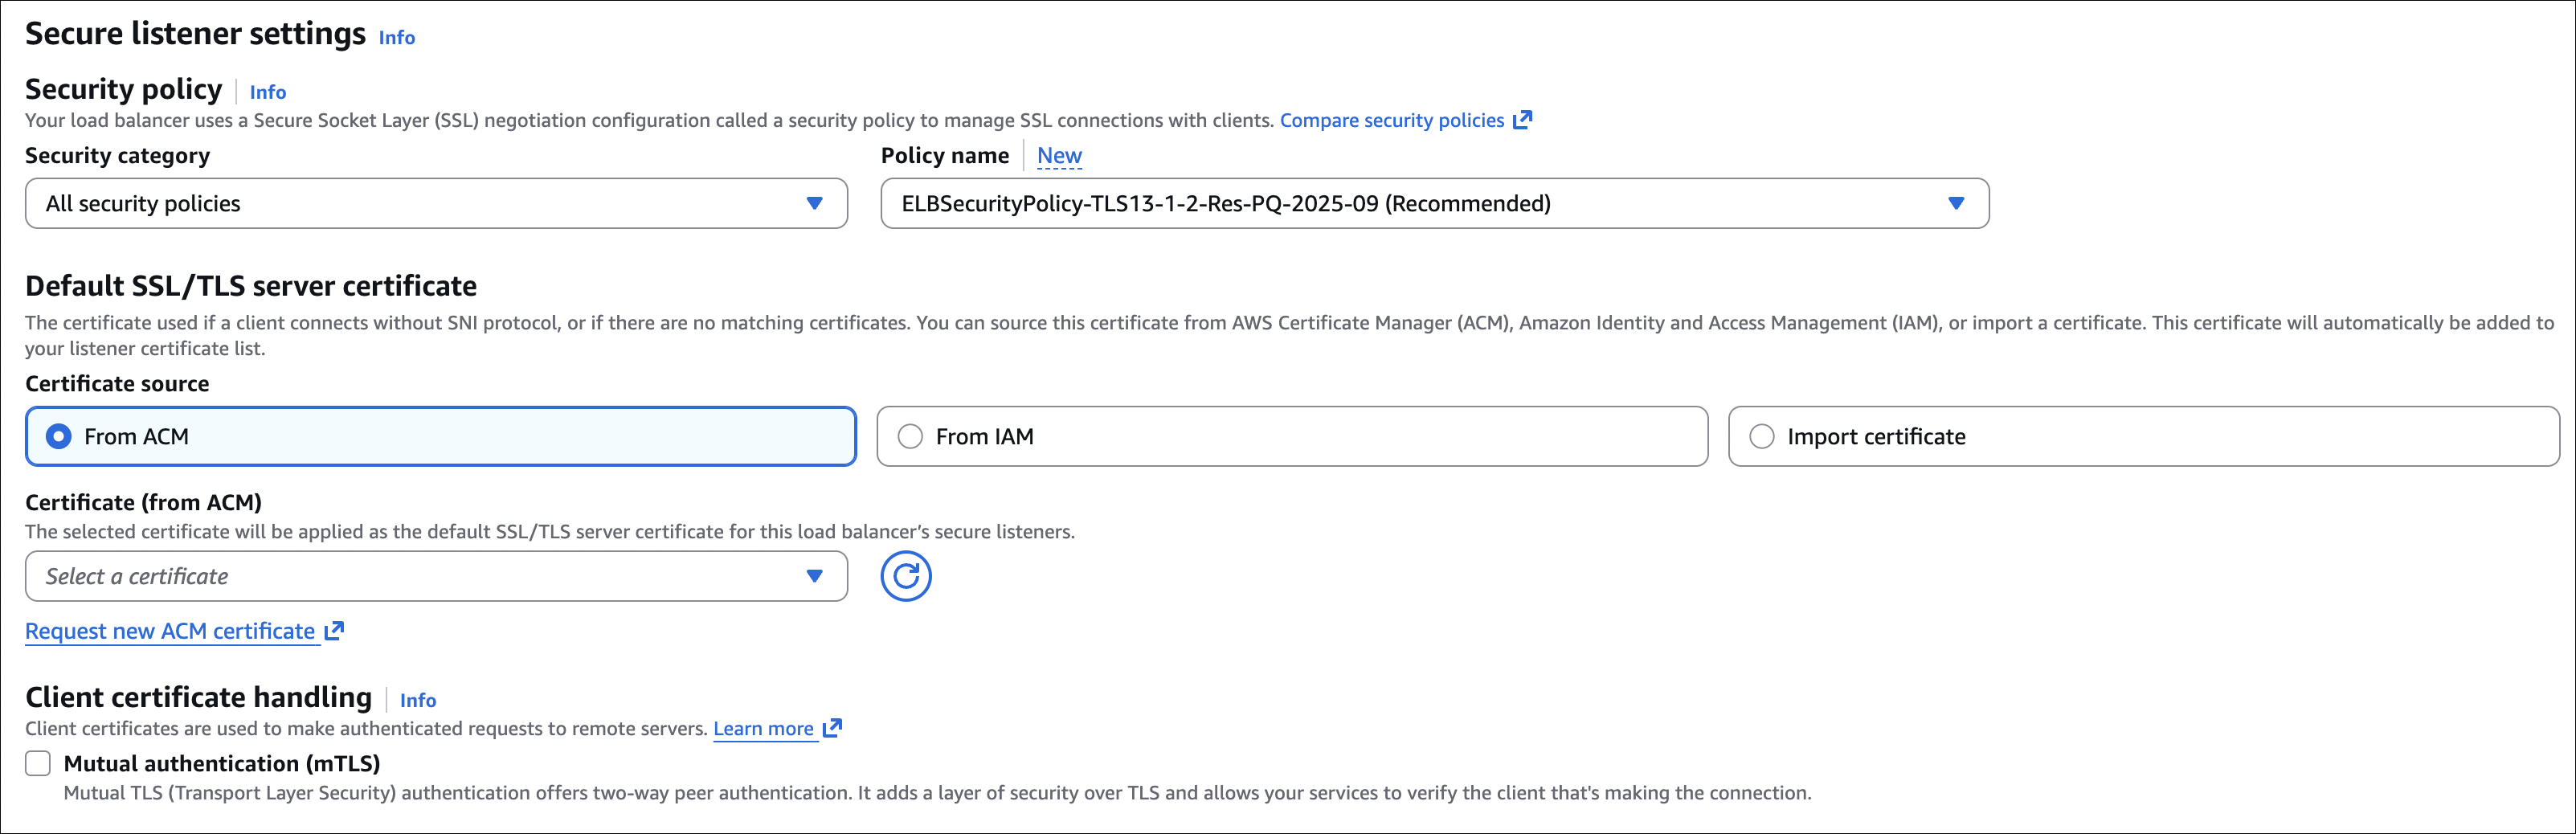The width and height of the screenshot is (2576, 834).
Task: Click external link icon beside Compare security policies
Action: point(1522,120)
